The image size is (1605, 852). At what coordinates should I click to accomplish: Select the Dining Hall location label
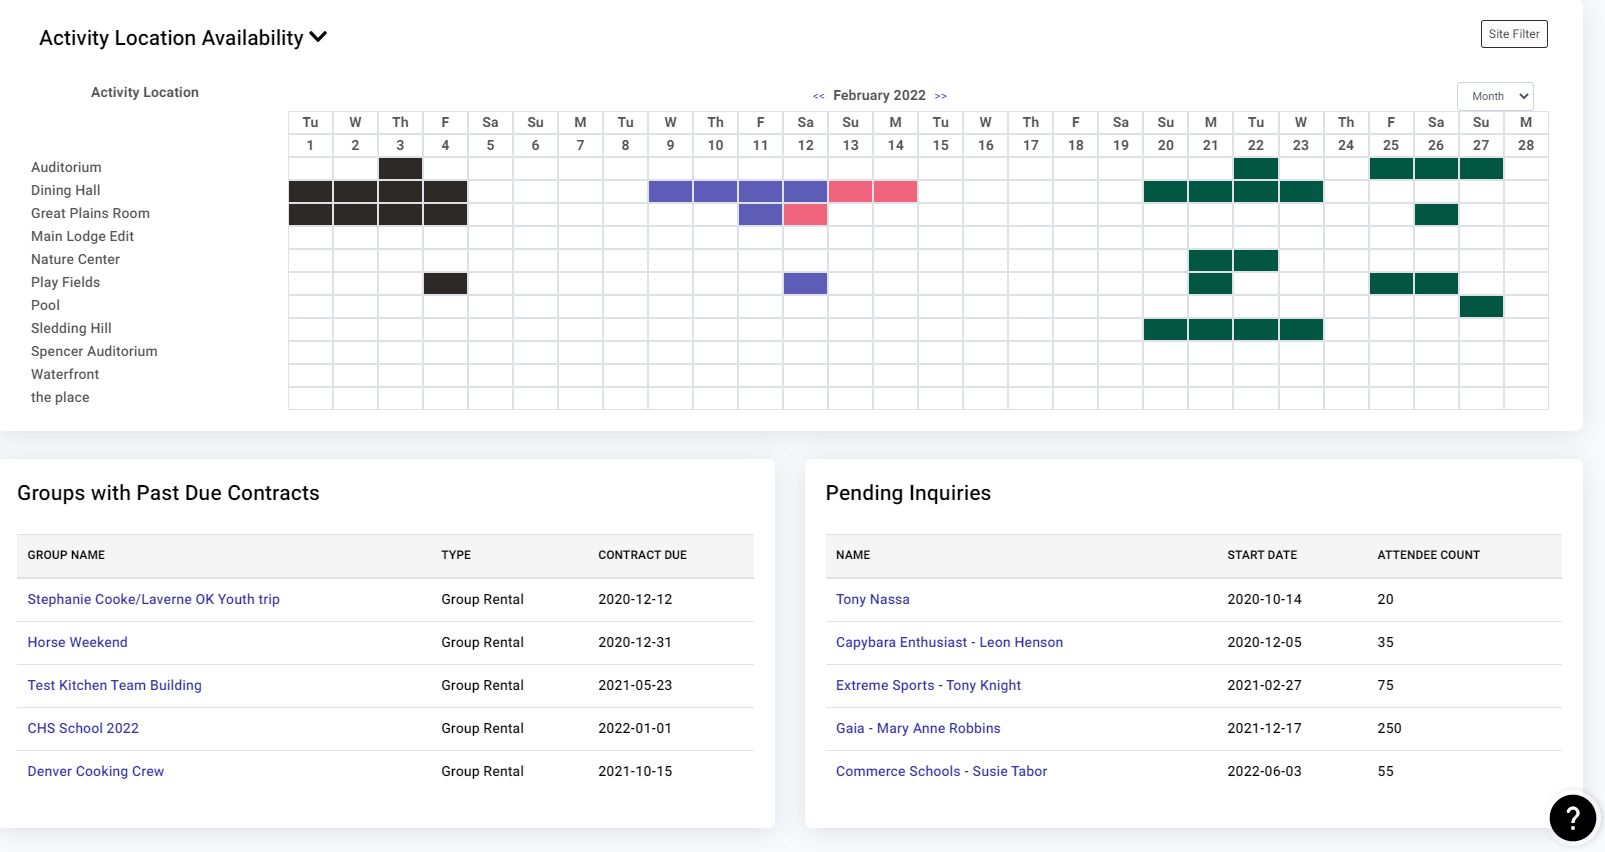[66, 190]
